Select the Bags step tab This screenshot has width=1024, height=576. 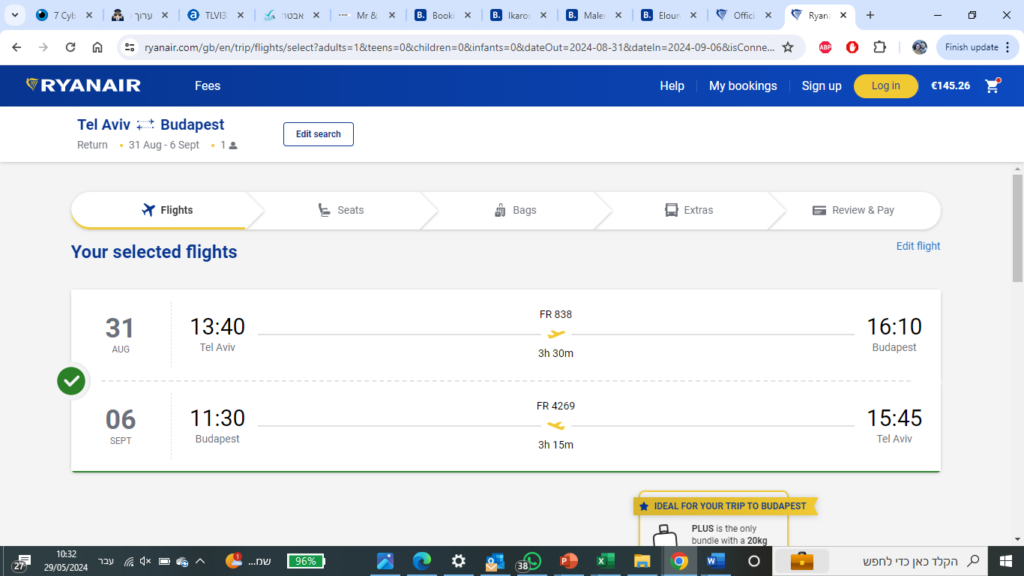[x=515, y=210]
